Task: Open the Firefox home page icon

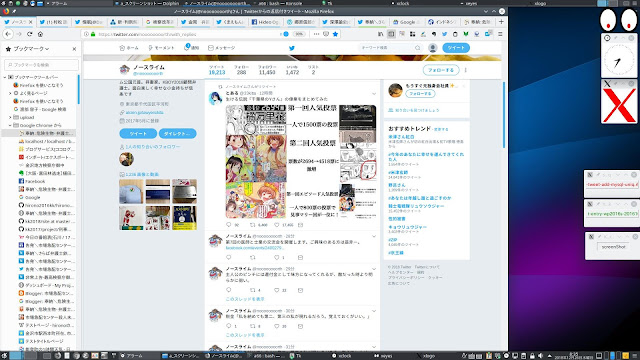Action: point(40,34)
